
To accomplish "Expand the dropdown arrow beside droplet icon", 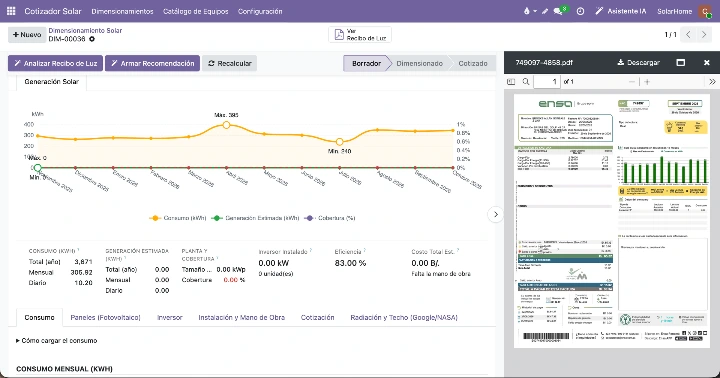I will [x=535, y=11].
